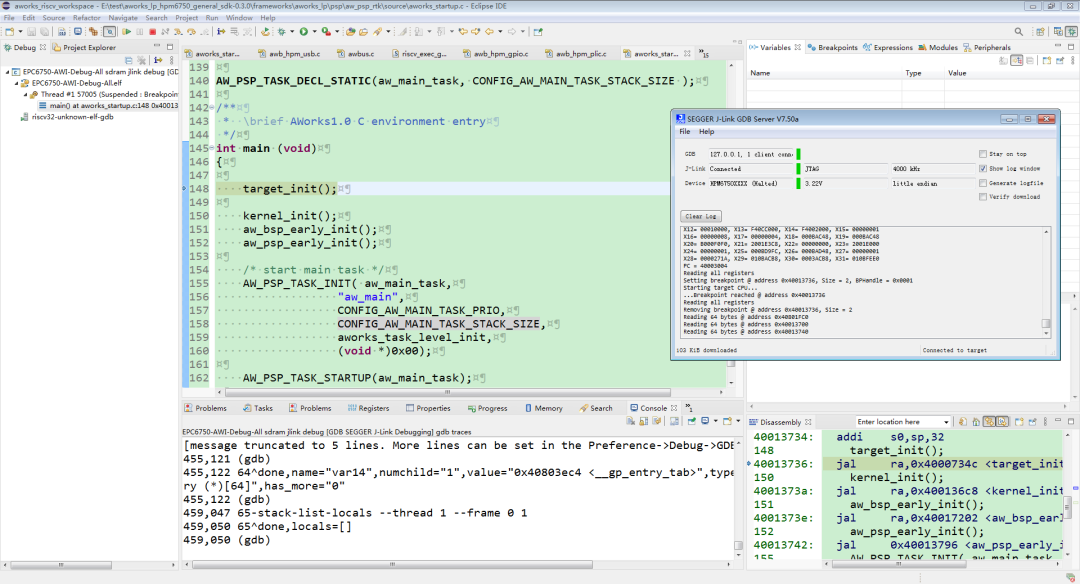Click the Clear Log button
Screen dimensions: 1080x584
(700, 216)
